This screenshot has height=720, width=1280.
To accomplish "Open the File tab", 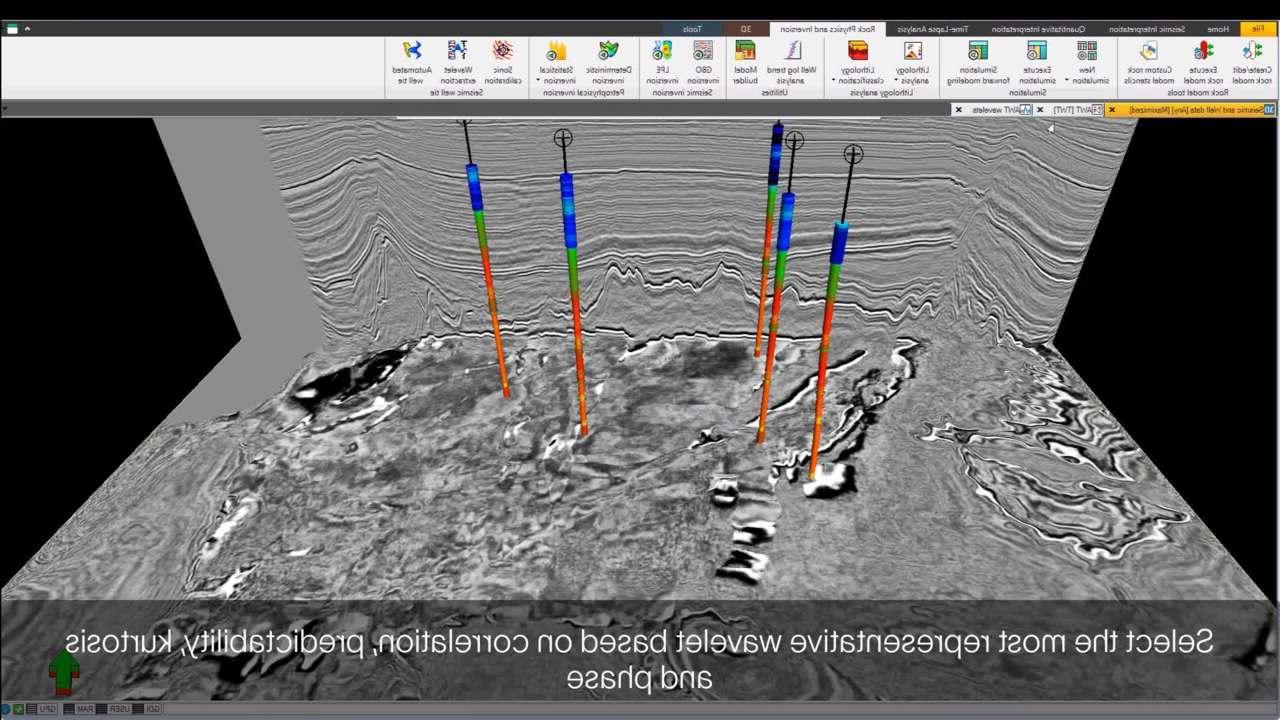I will pos(1257,29).
